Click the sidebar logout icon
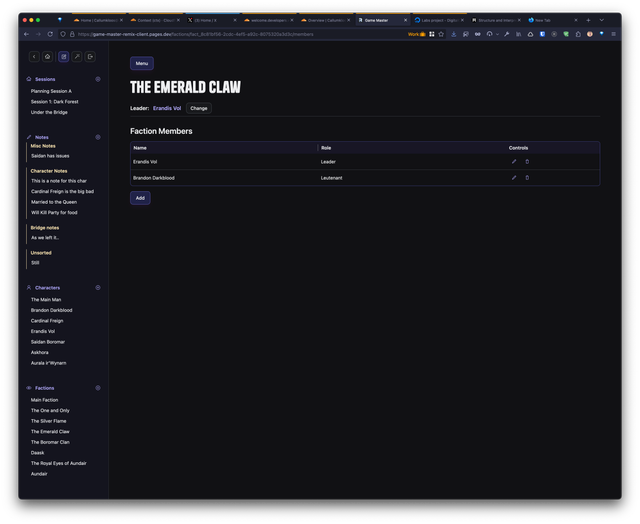 (90, 57)
